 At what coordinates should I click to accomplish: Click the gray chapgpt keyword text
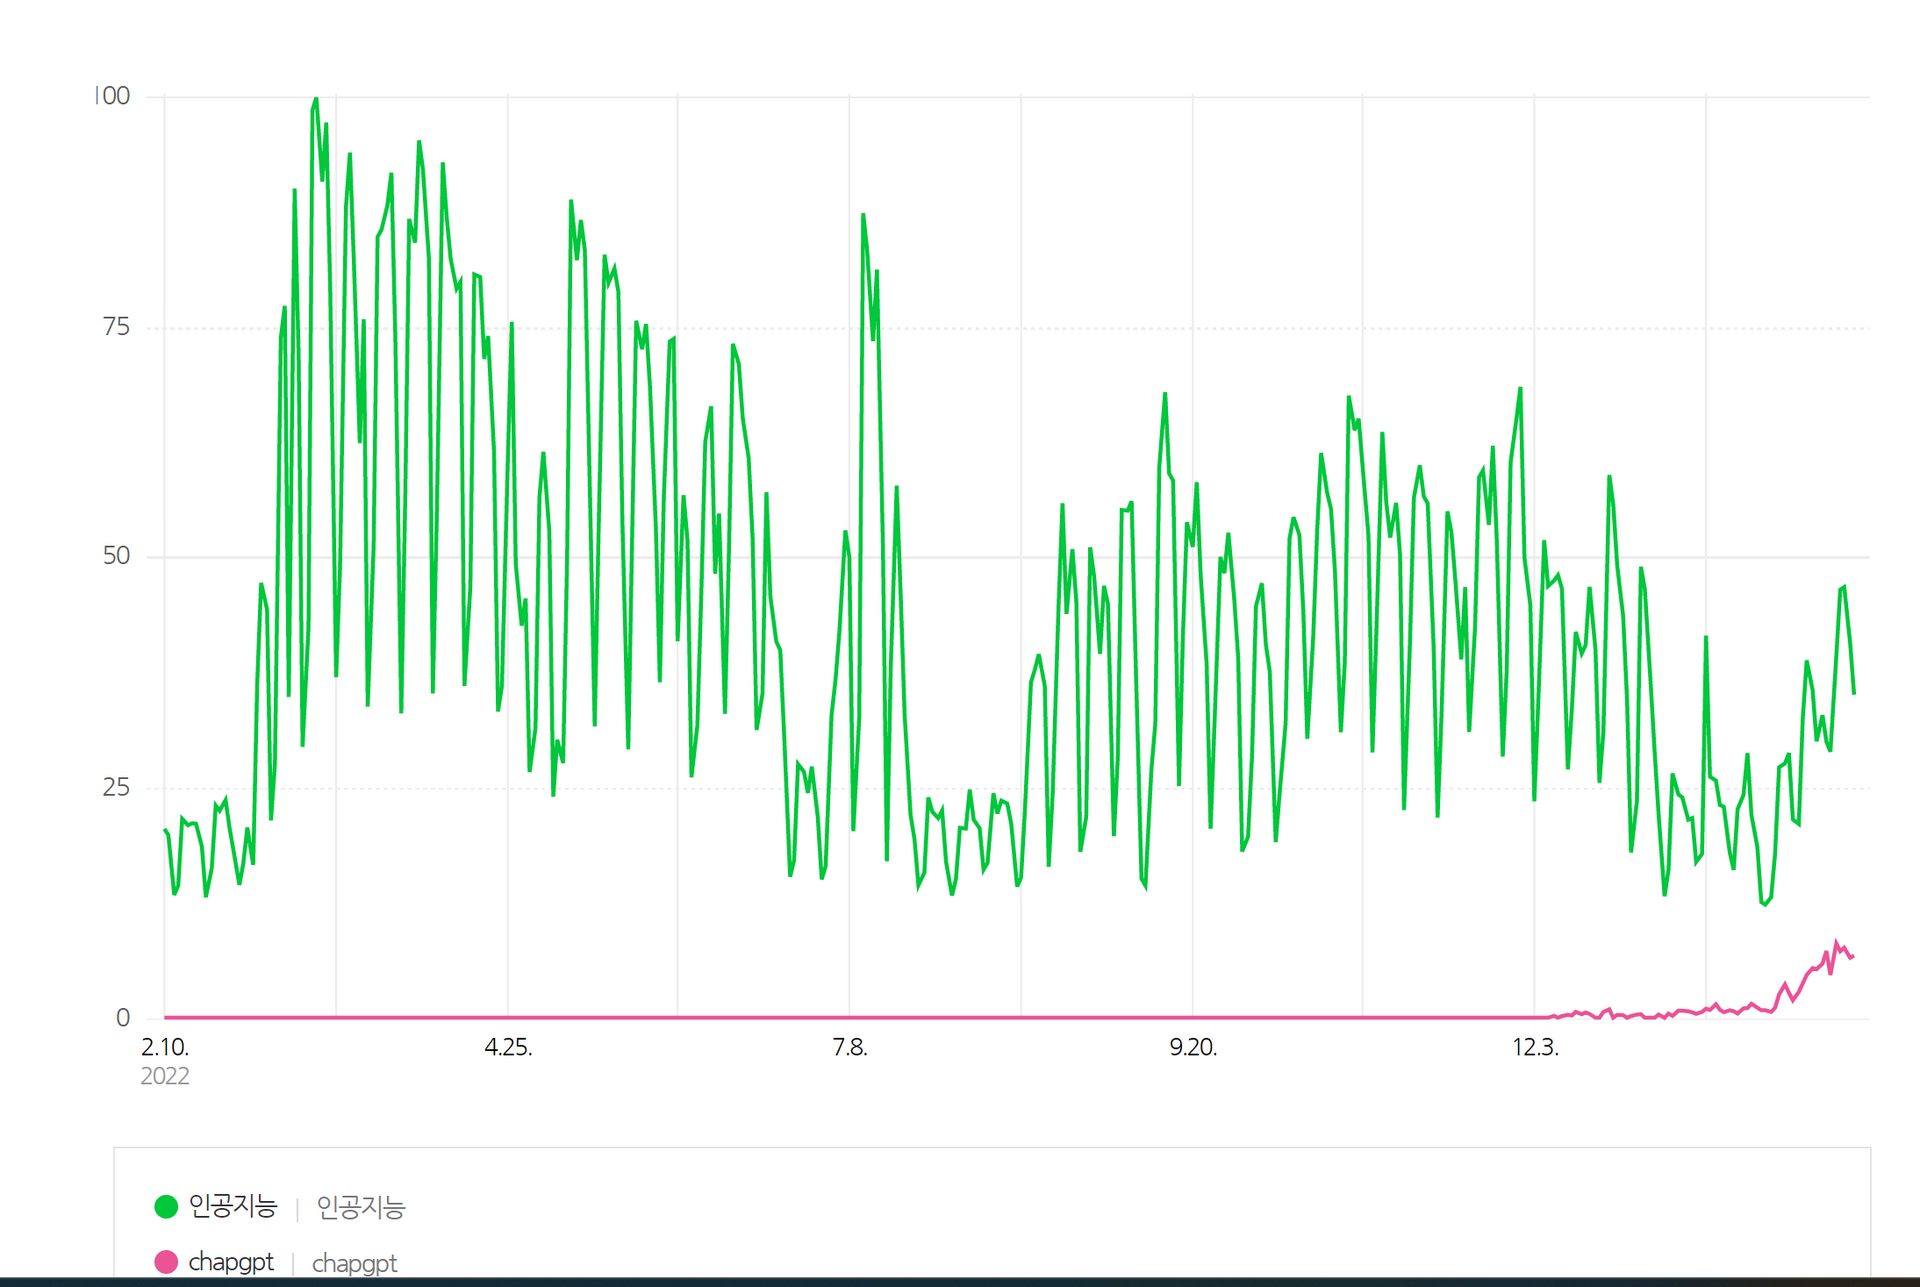pyautogui.click(x=354, y=1263)
